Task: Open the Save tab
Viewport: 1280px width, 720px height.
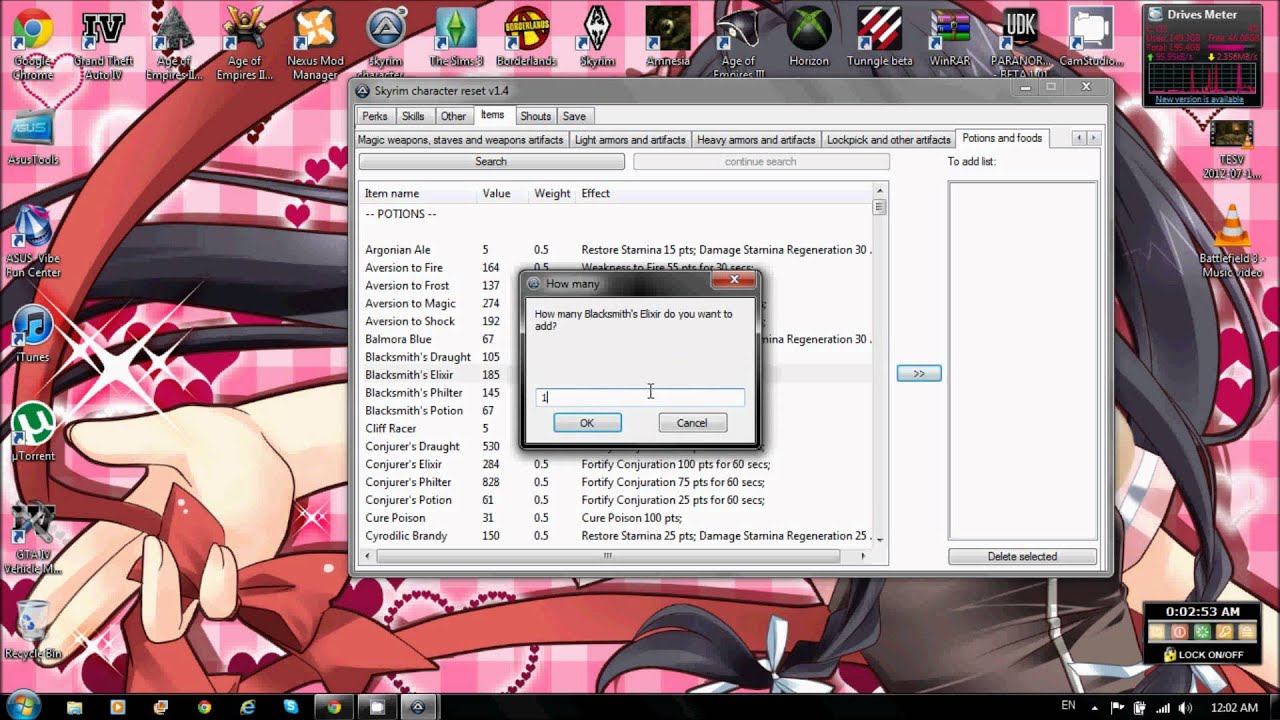Action: point(574,116)
